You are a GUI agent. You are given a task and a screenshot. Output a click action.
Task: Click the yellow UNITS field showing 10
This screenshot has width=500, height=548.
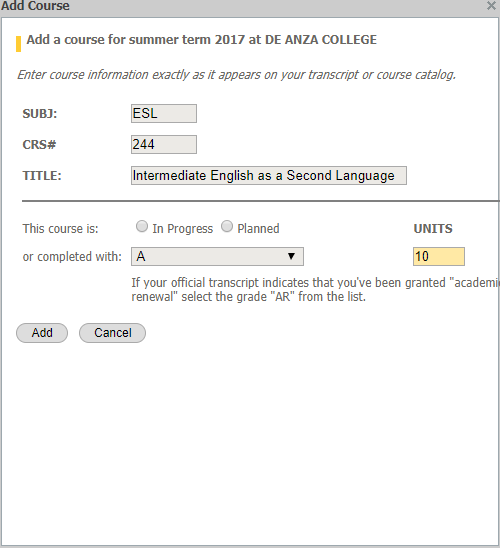439,257
